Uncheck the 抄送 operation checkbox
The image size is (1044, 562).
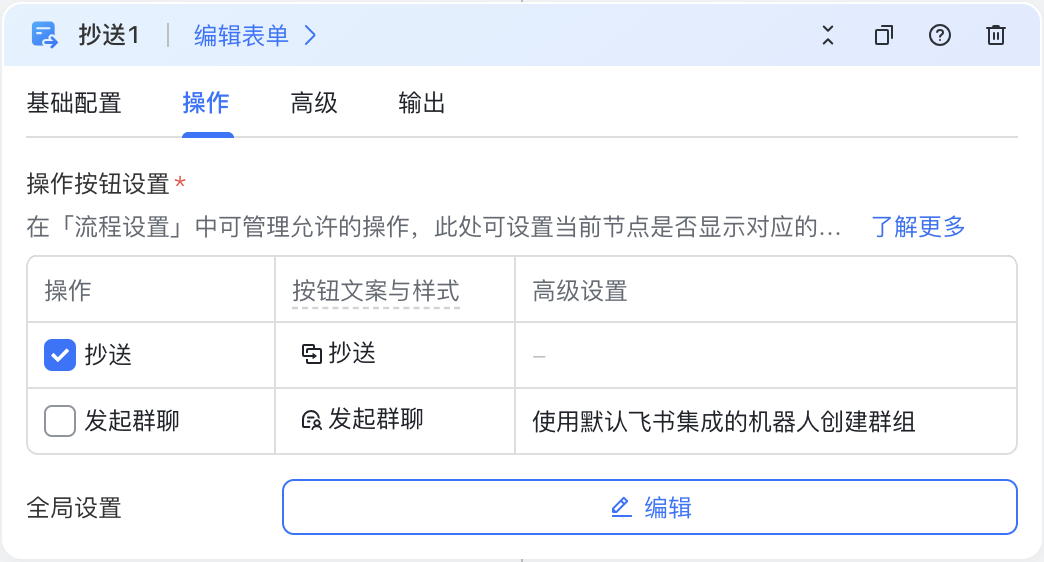coord(60,354)
